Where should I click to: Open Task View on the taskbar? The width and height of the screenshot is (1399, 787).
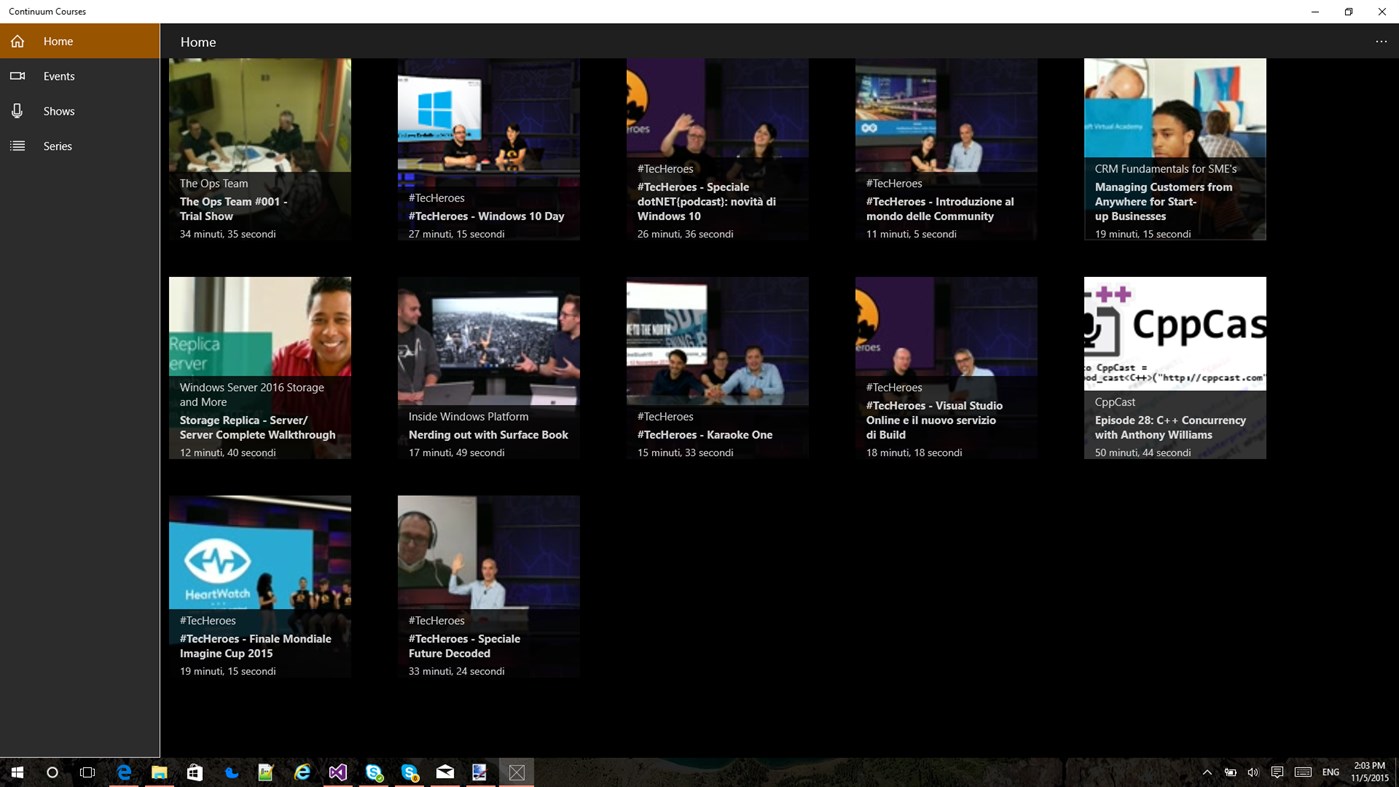point(88,772)
